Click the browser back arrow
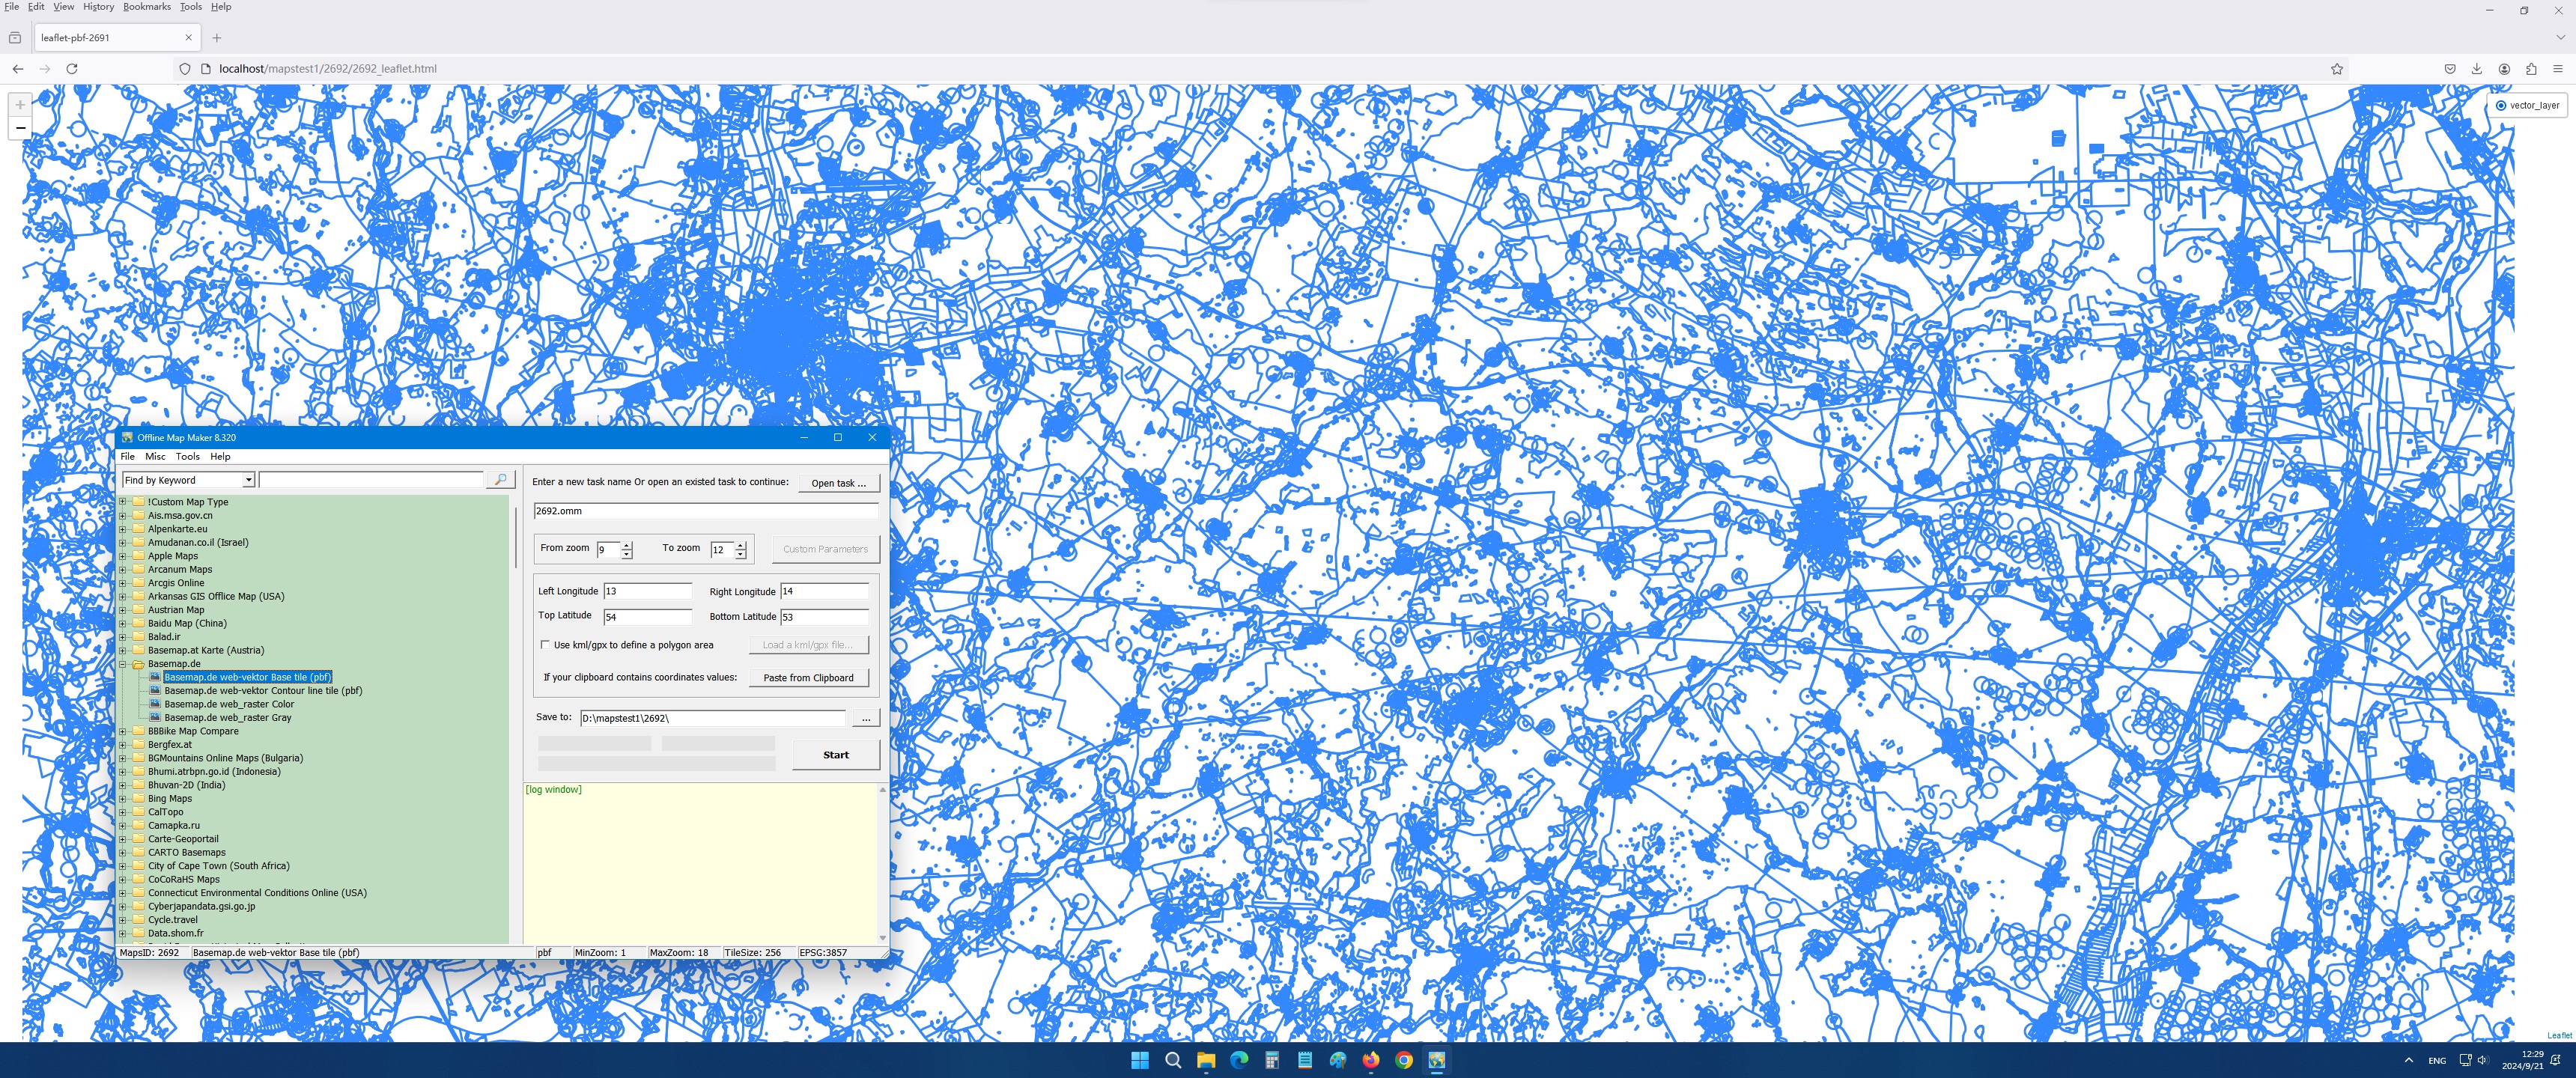2576x1078 pixels. (x=18, y=69)
